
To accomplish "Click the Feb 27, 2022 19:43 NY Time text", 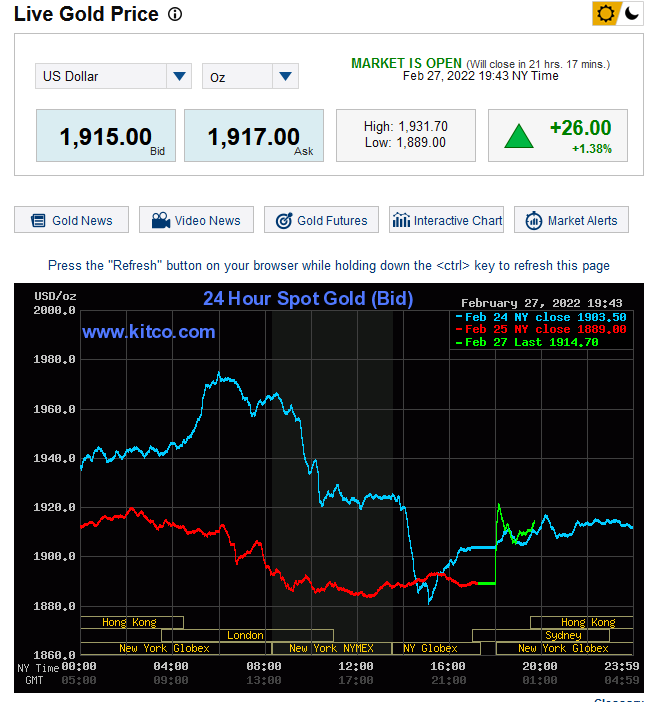I will 480,76.
